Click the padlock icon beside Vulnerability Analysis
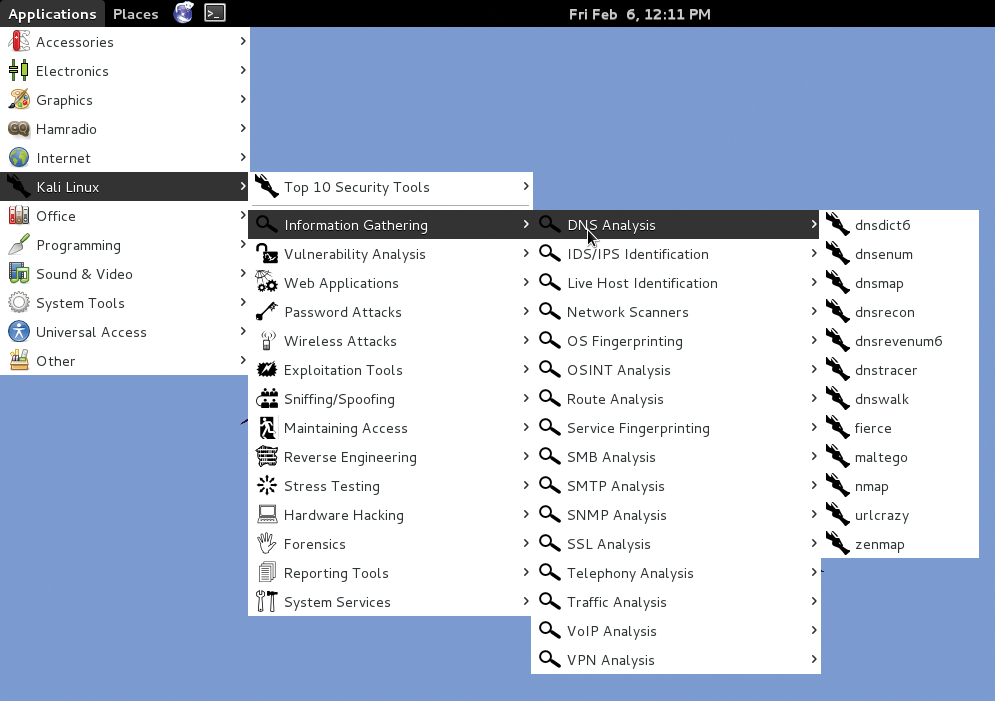This screenshot has height=701, width=995. click(266, 254)
